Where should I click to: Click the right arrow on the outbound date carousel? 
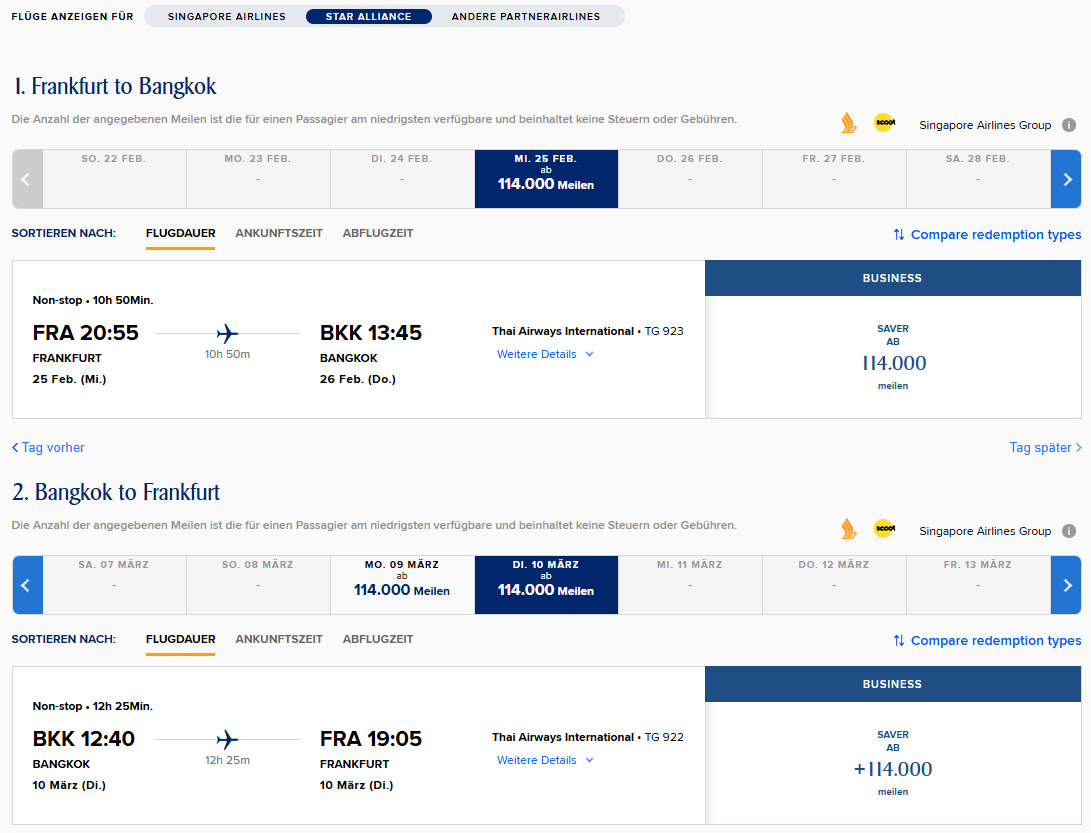[1066, 178]
